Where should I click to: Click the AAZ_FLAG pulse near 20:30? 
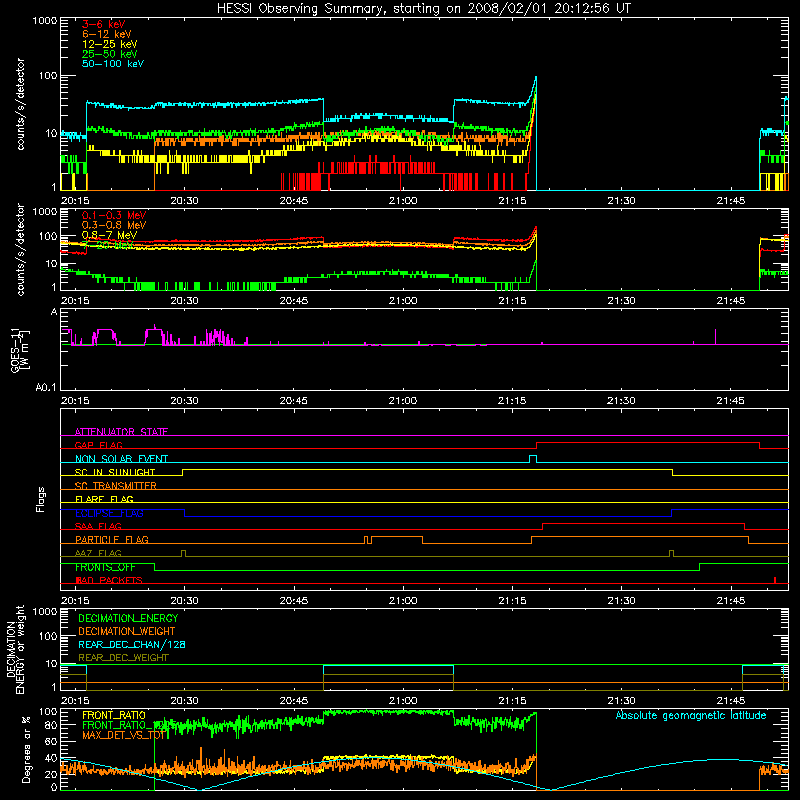pyautogui.click(x=184, y=553)
